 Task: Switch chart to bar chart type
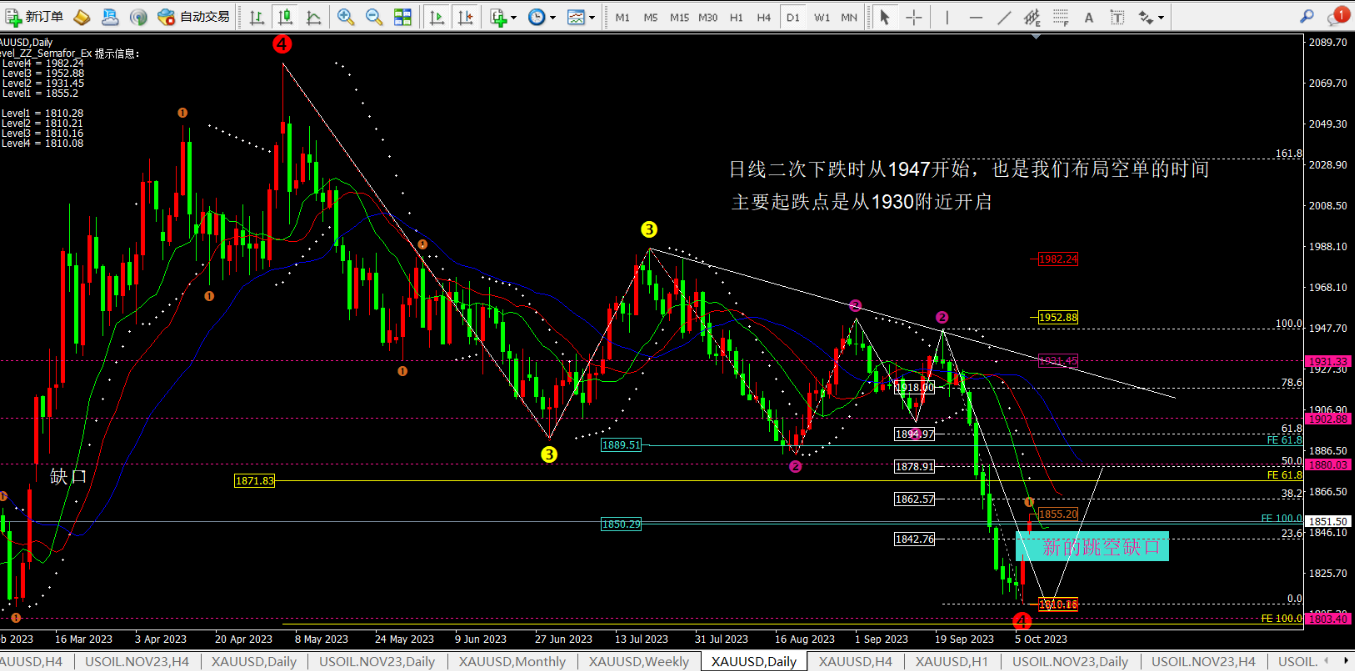click(258, 17)
